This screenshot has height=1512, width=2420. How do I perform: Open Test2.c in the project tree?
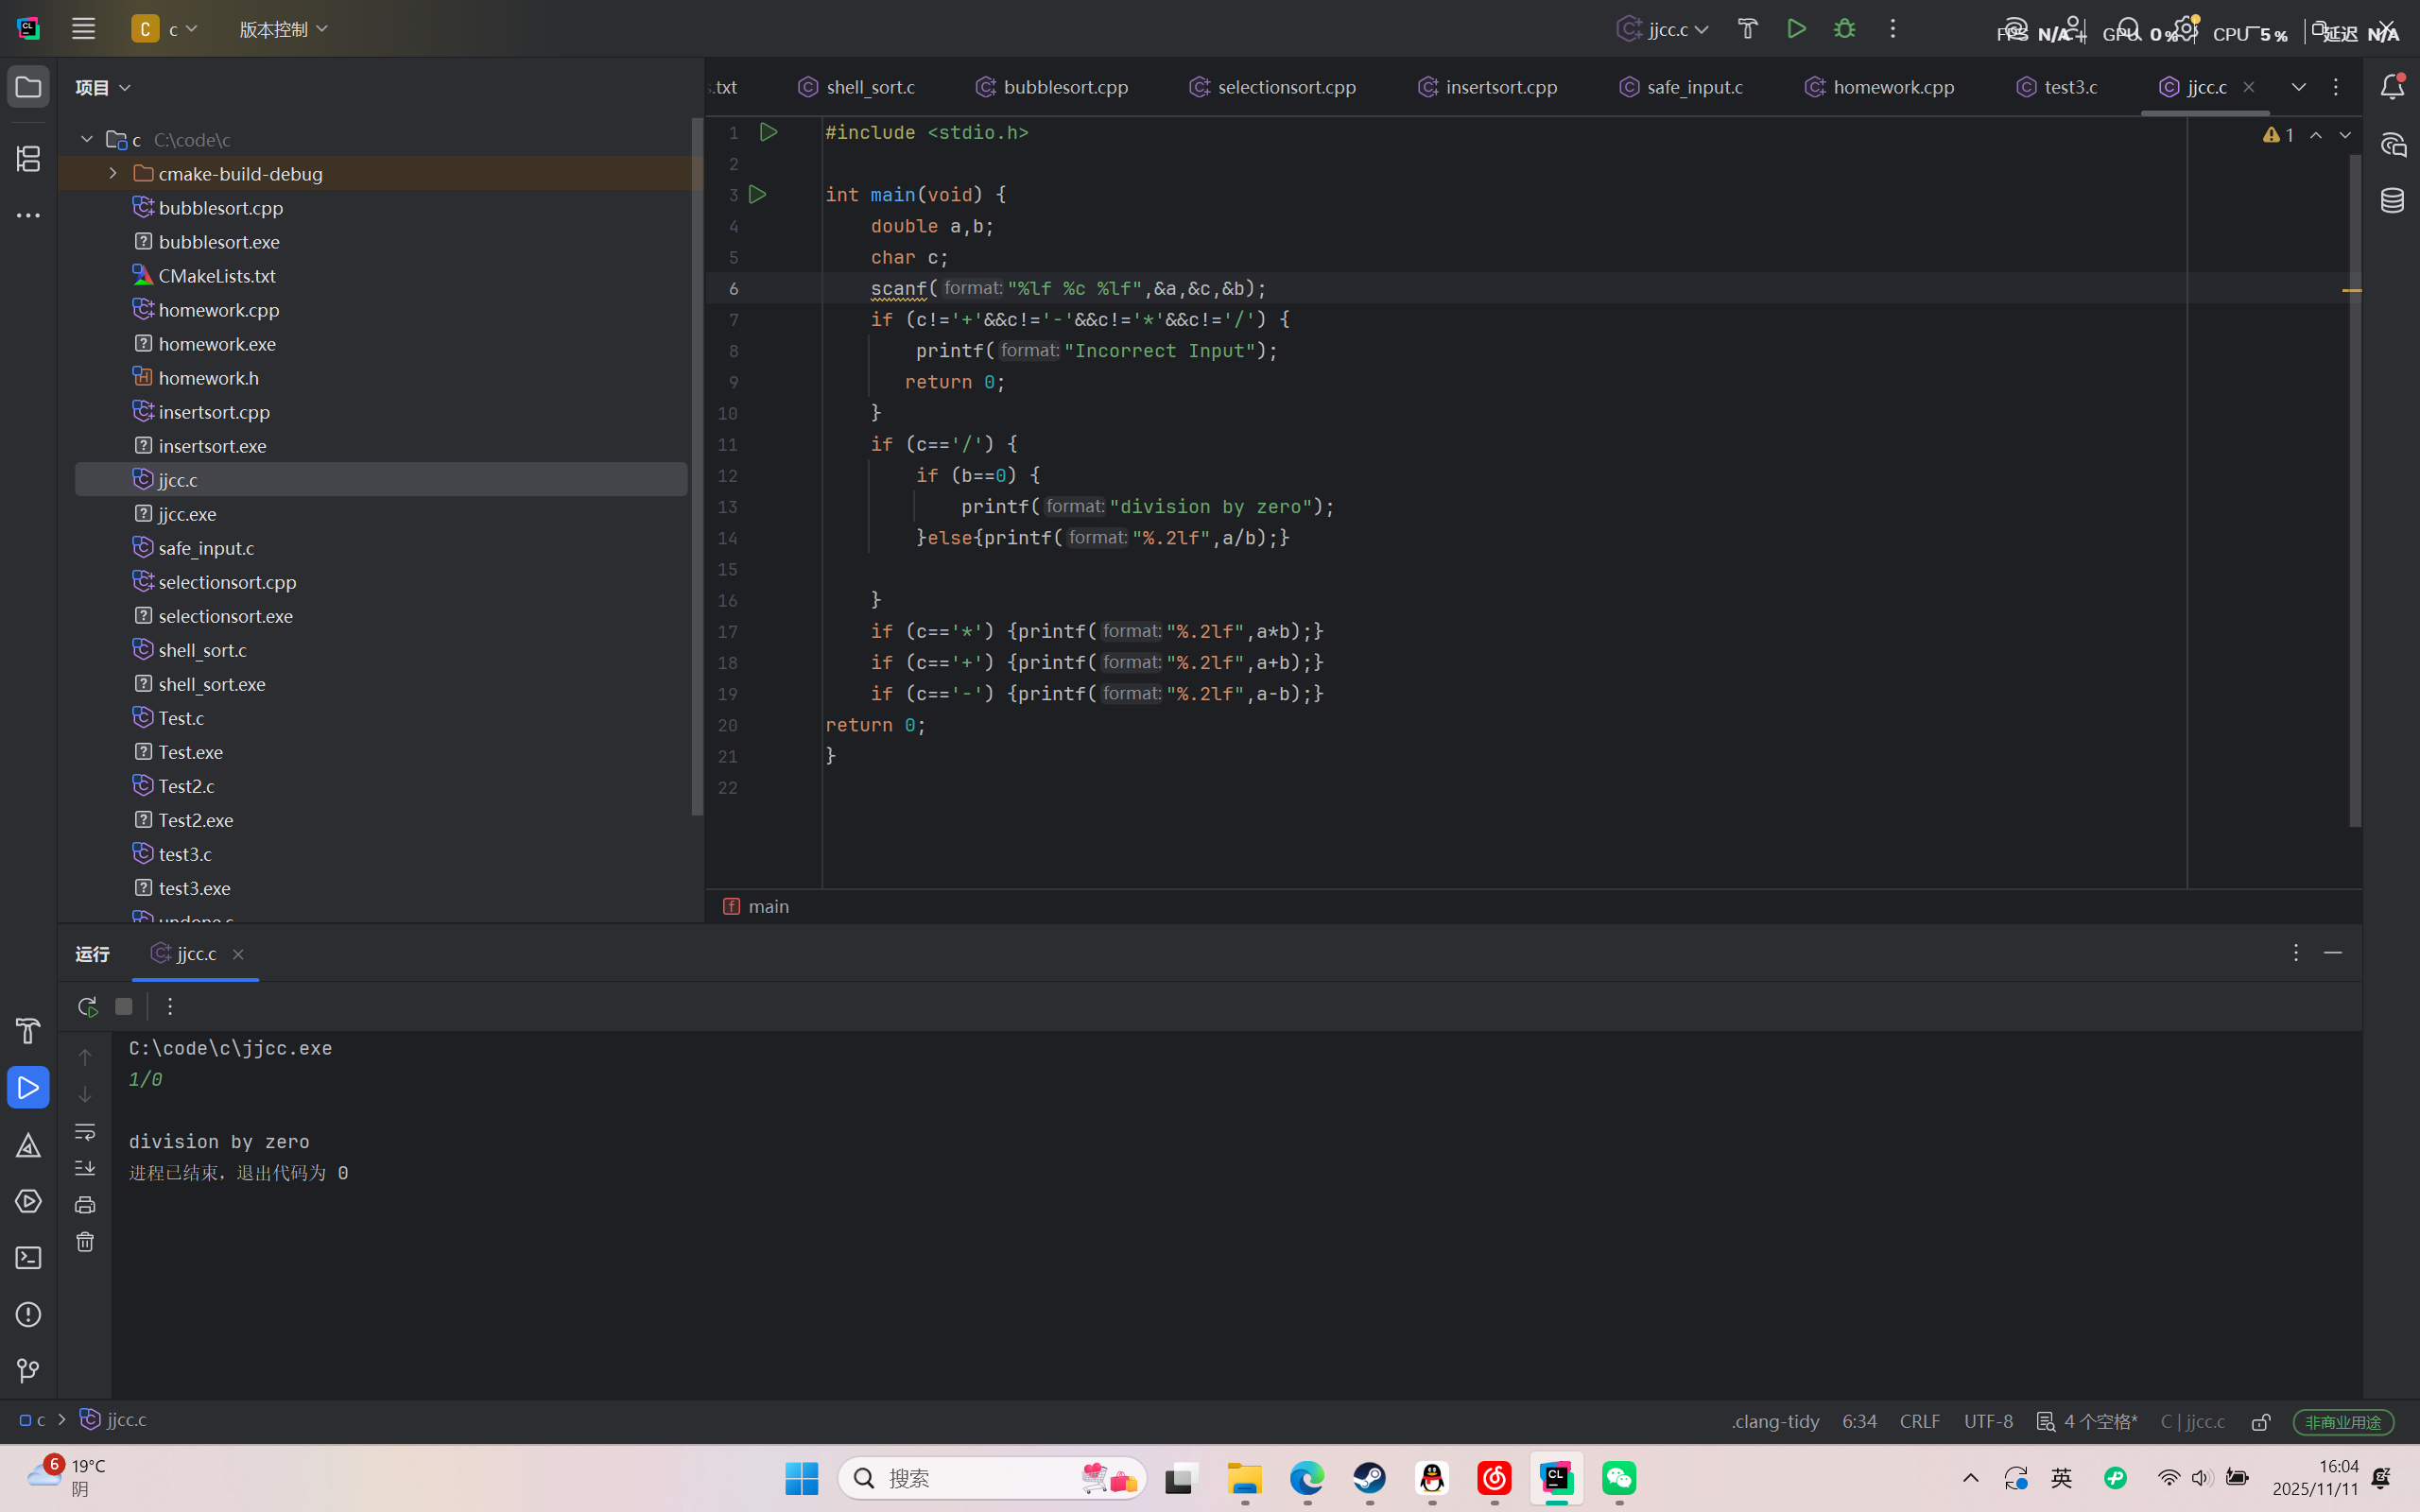click(x=186, y=786)
